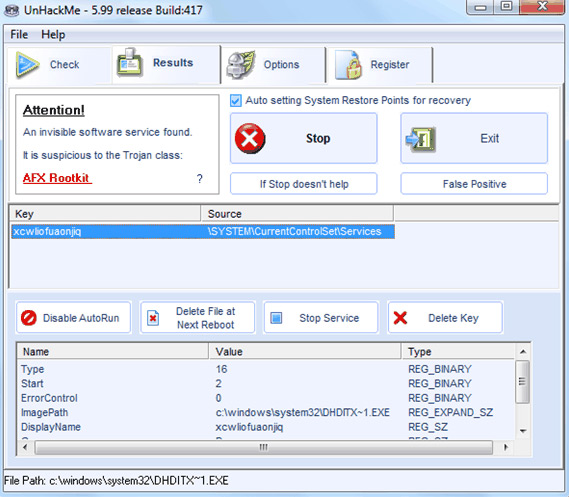This screenshot has width=569, height=497.
Task: Switch to the Results tab
Action: pos(166,64)
